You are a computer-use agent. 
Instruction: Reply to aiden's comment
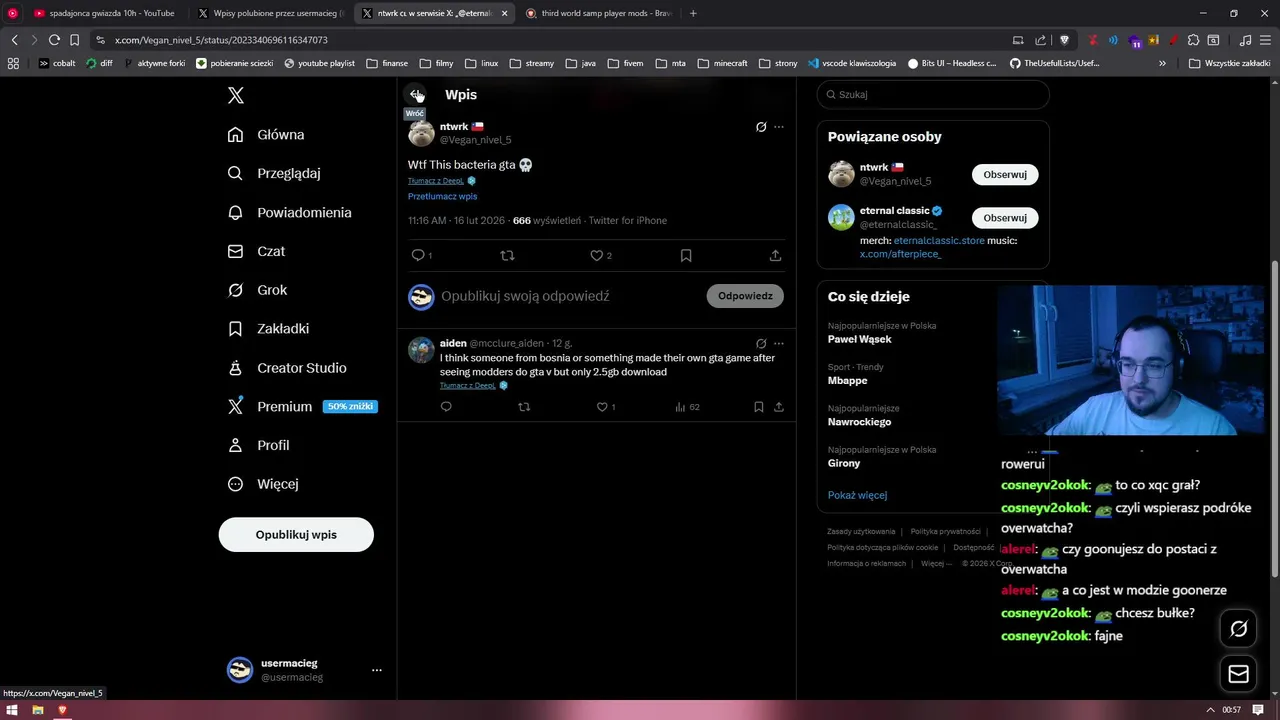(x=446, y=407)
